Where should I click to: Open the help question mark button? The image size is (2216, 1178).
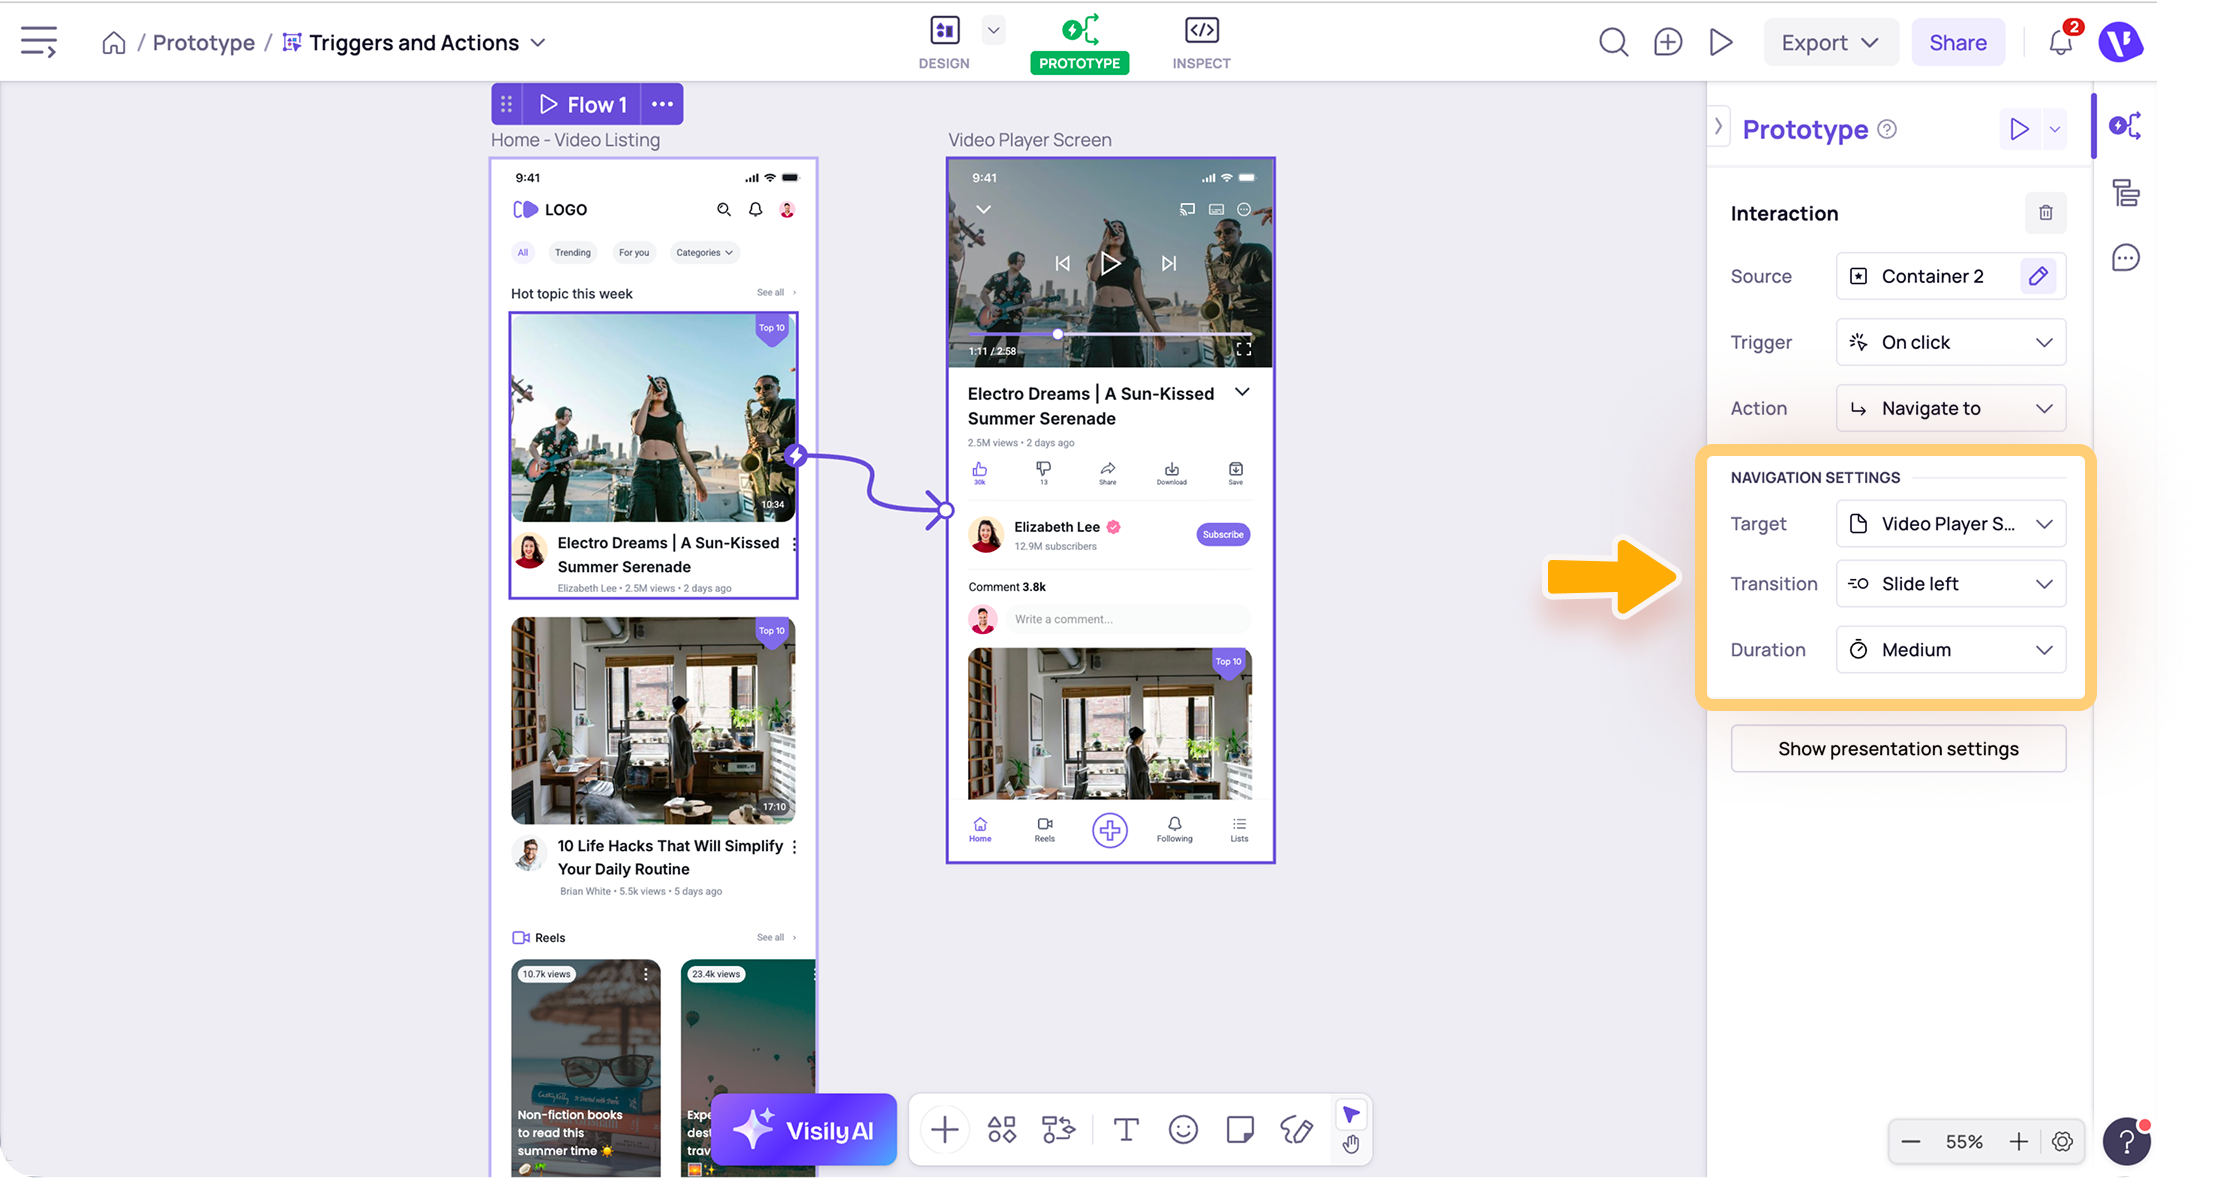click(x=2126, y=1142)
